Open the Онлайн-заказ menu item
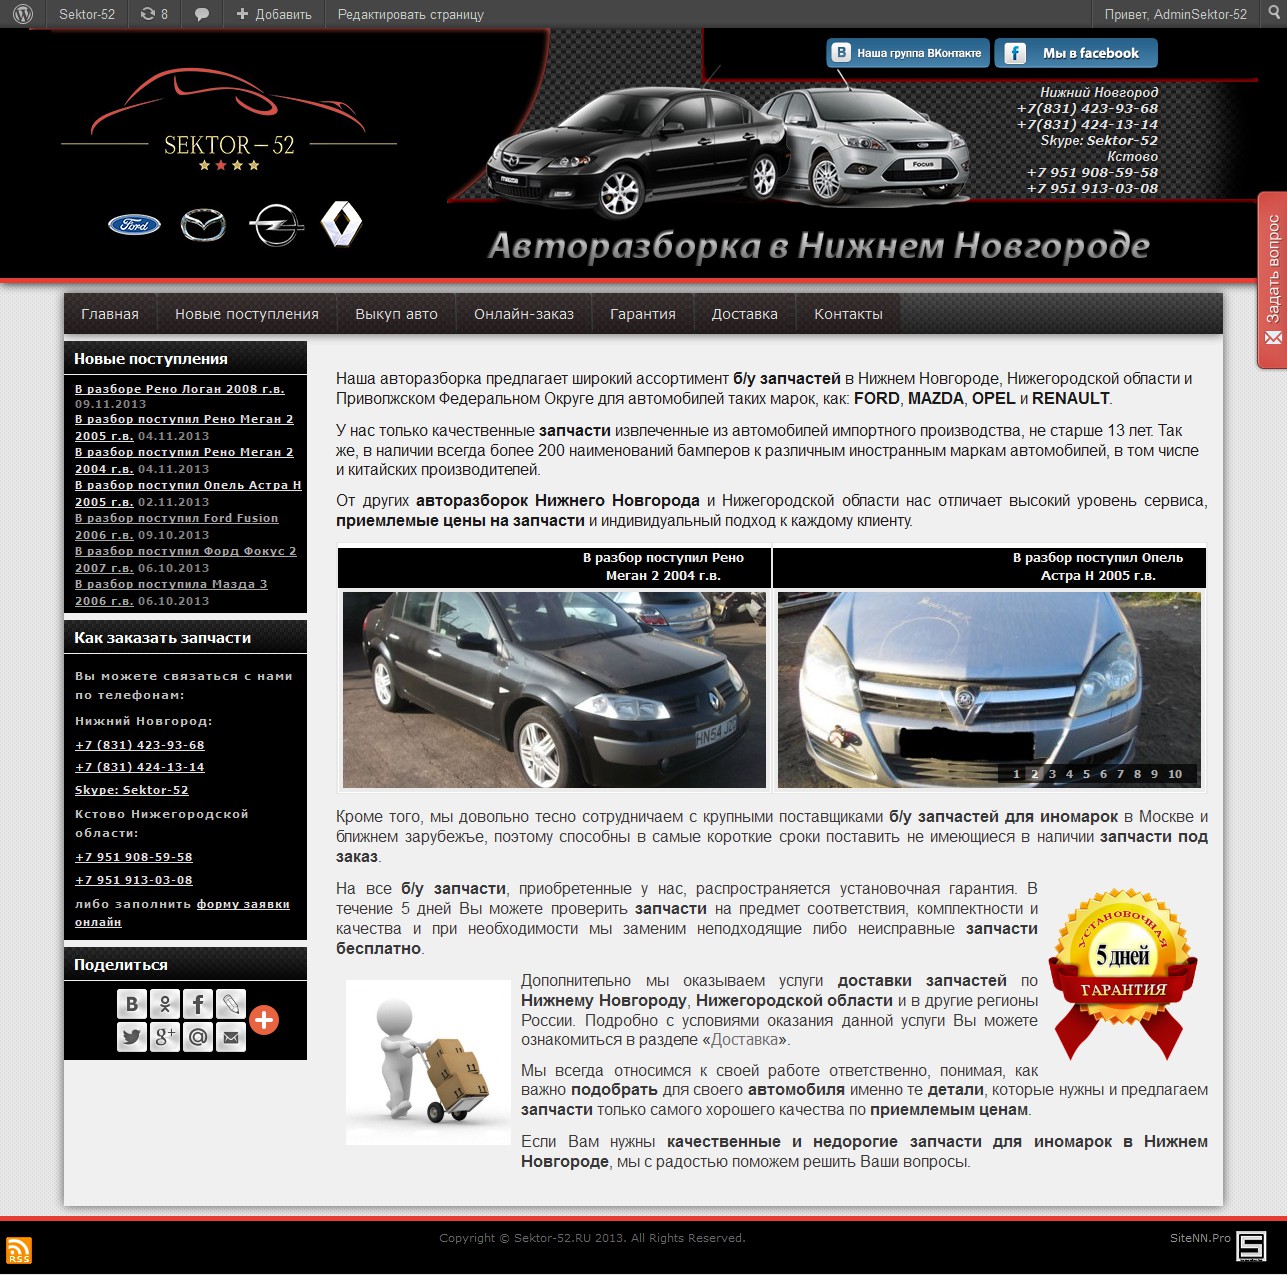 pyautogui.click(x=524, y=314)
